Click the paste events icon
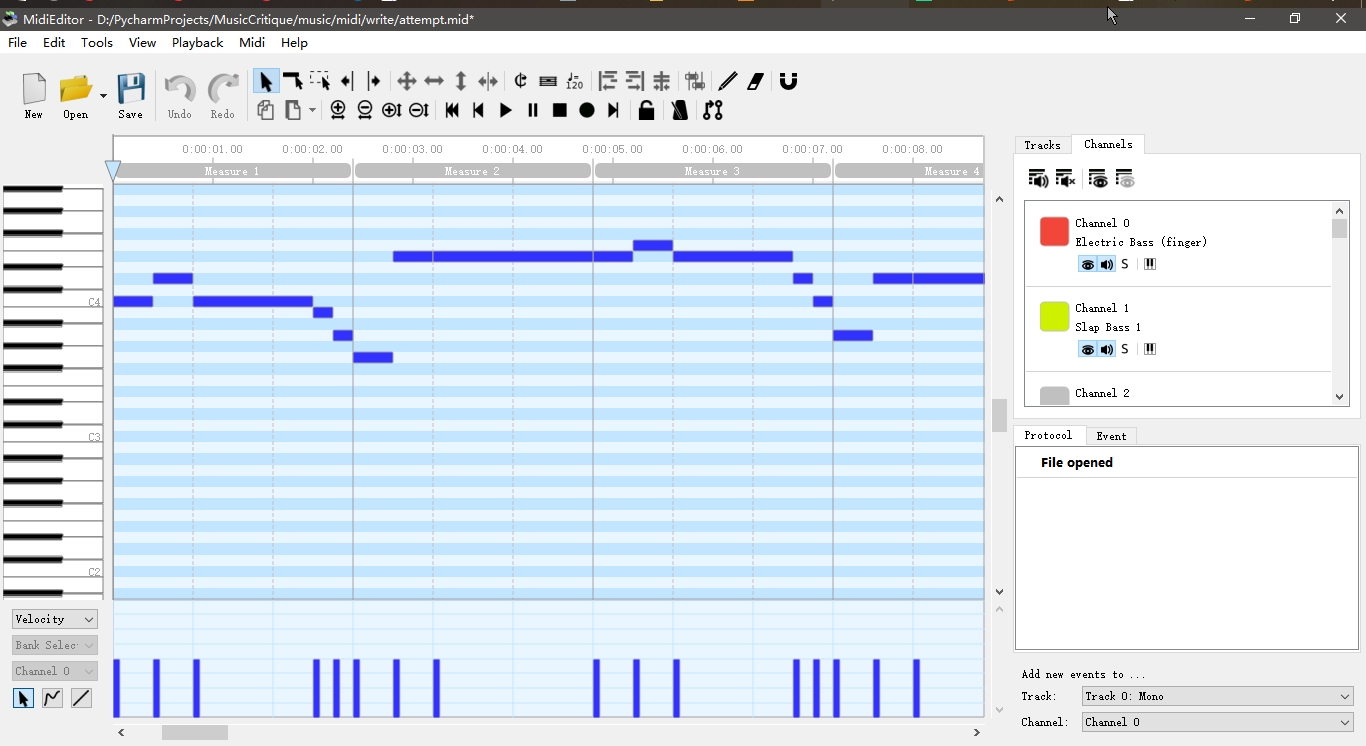Viewport: 1366px width, 746px height. (x=293, y=110)
